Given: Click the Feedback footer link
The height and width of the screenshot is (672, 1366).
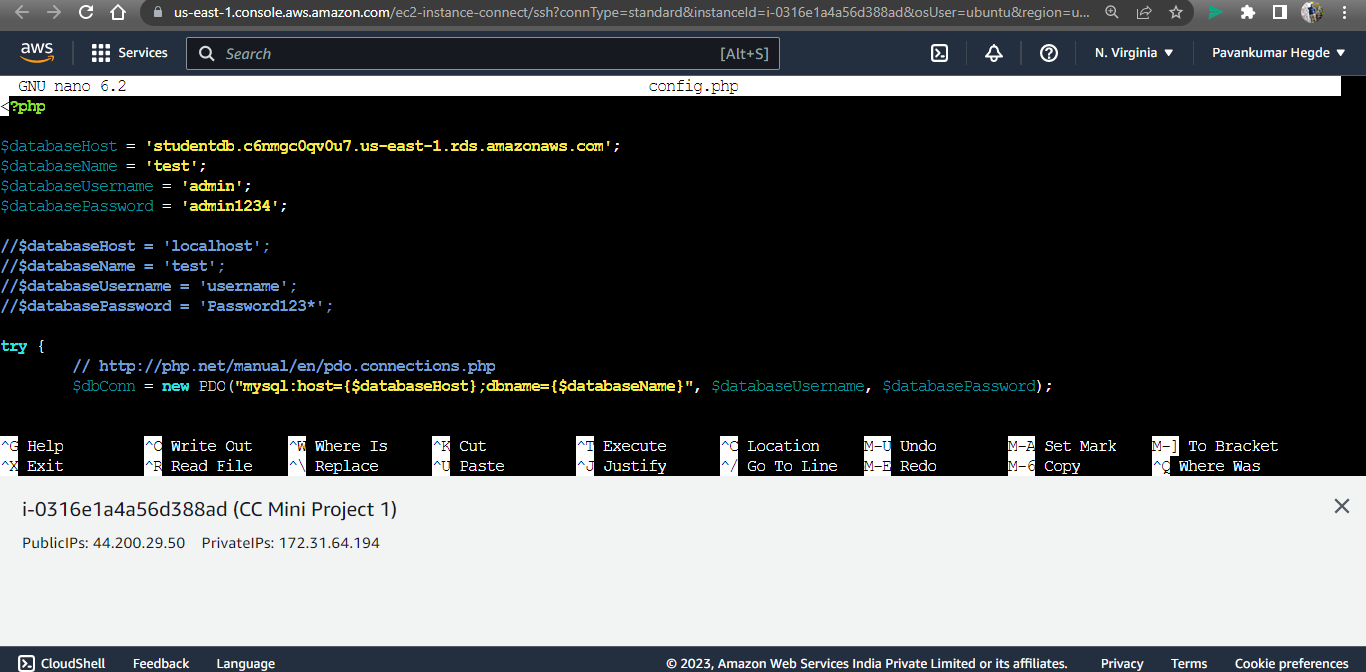Looking at the screenshot, I should coord(161,663).
